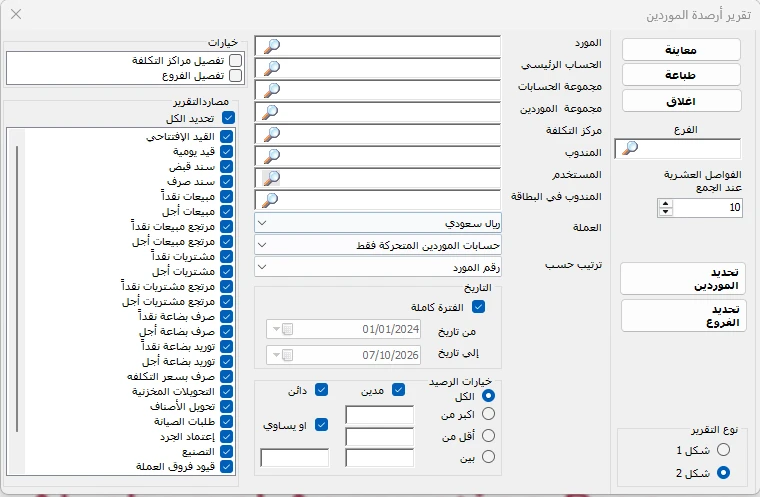This screenshot has height=497, width=760.
Task: Enable تفصيل الفروع checkbox
Action: tap(236, 76)
